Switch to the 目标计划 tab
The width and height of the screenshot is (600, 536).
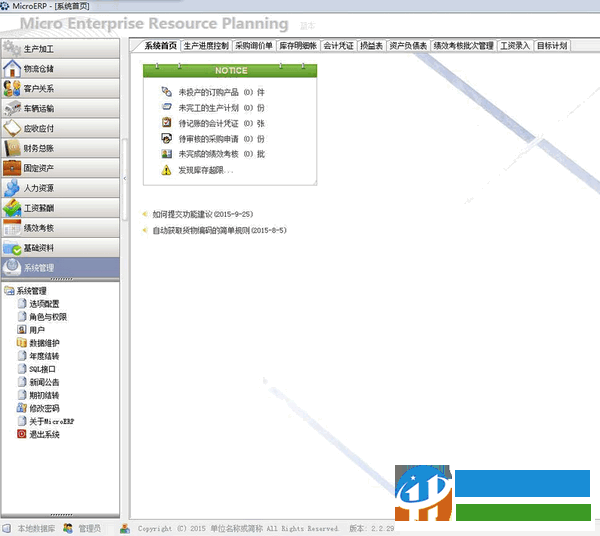(x=552, y=46)
